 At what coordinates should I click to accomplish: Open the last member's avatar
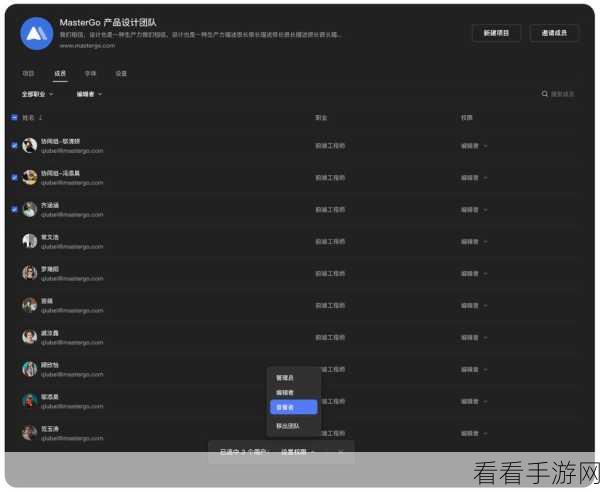pyautogui.click(x=29, y=433)
